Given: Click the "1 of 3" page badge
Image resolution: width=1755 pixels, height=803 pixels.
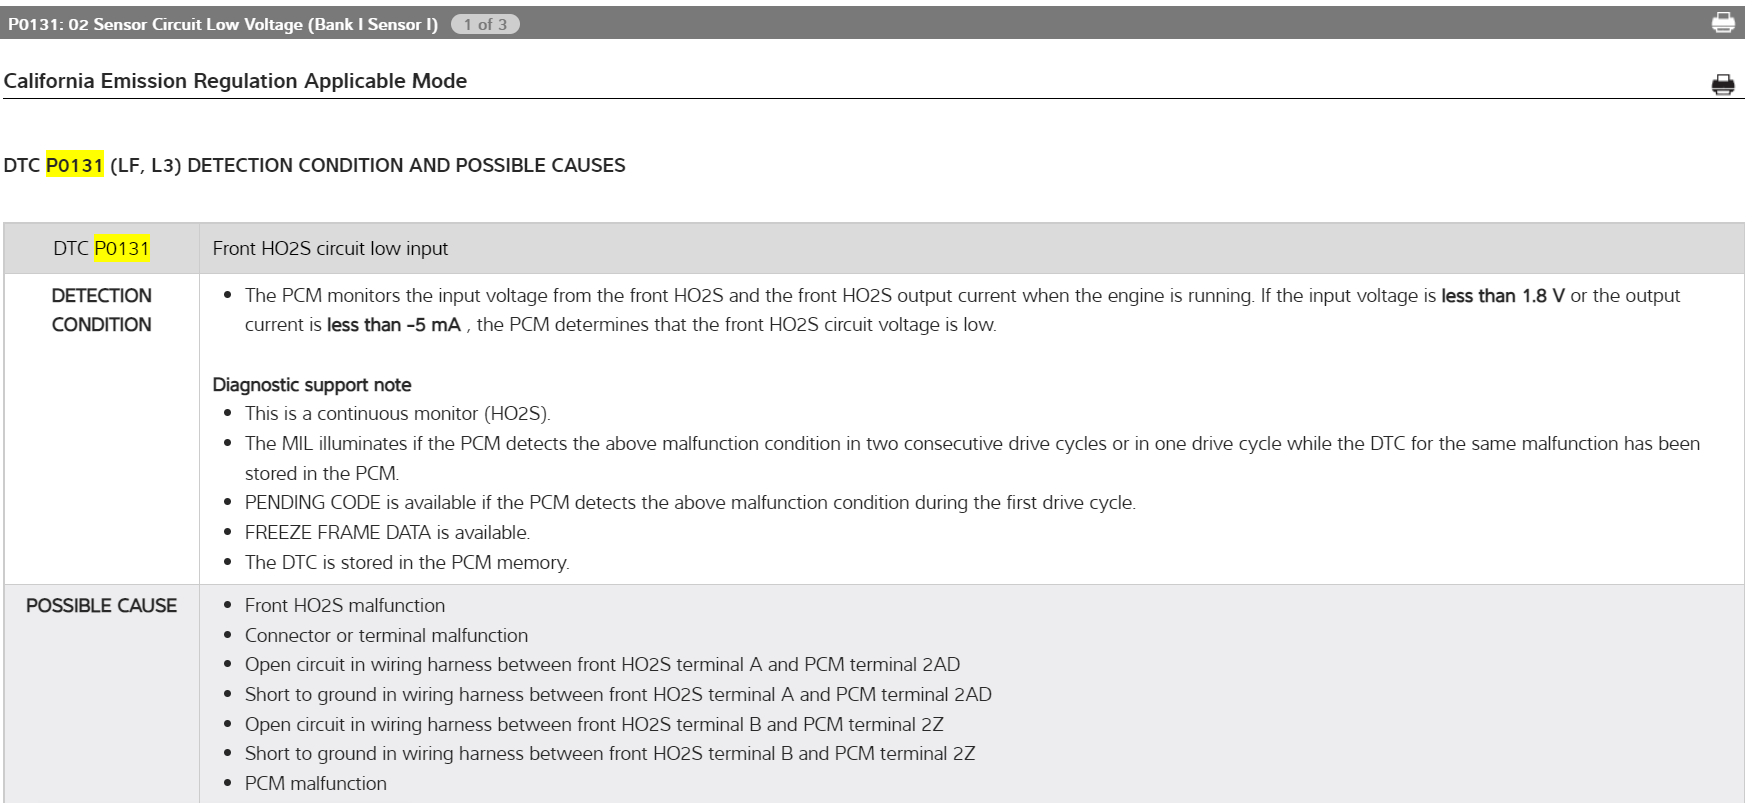Looking at the screenshot, I should tap(485, 24).
